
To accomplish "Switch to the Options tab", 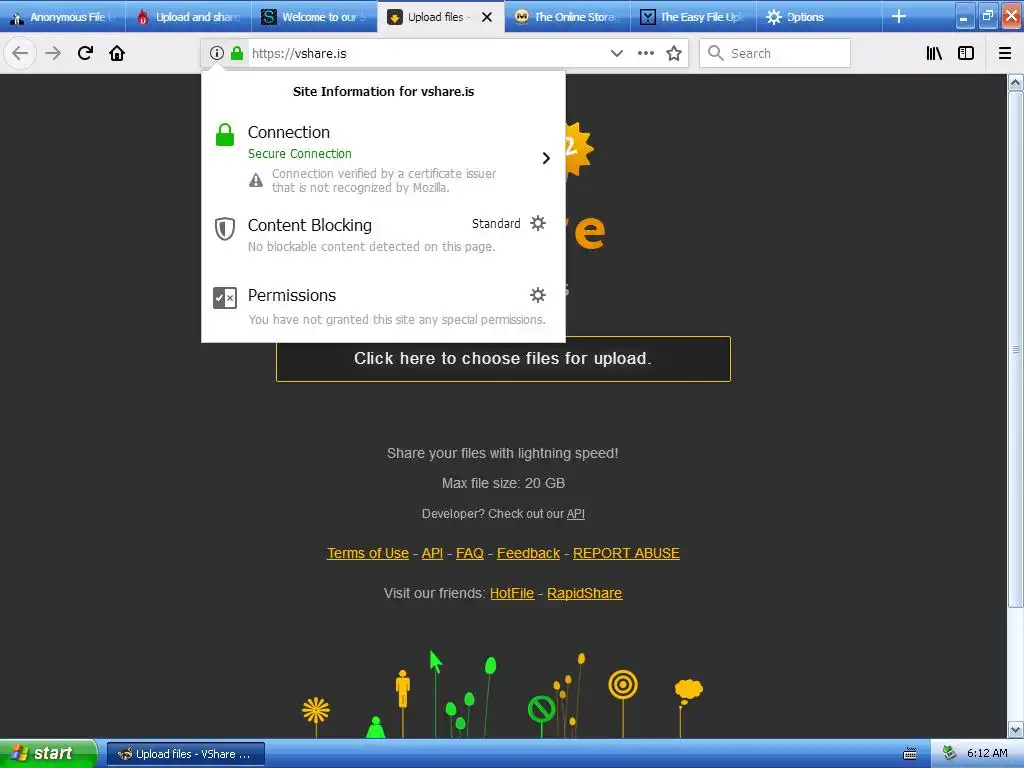I will click(819, 17).
